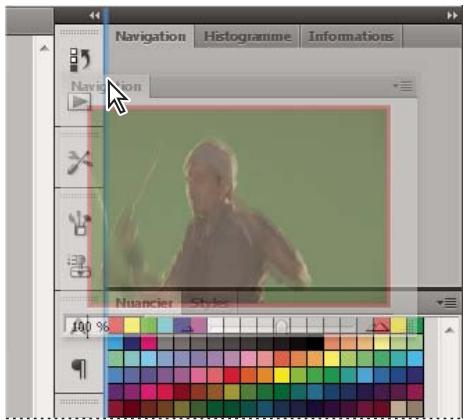This screenshot has width=464, height=420.
Task: Open the floating Navigation panel menu
Action: (403, 86)
